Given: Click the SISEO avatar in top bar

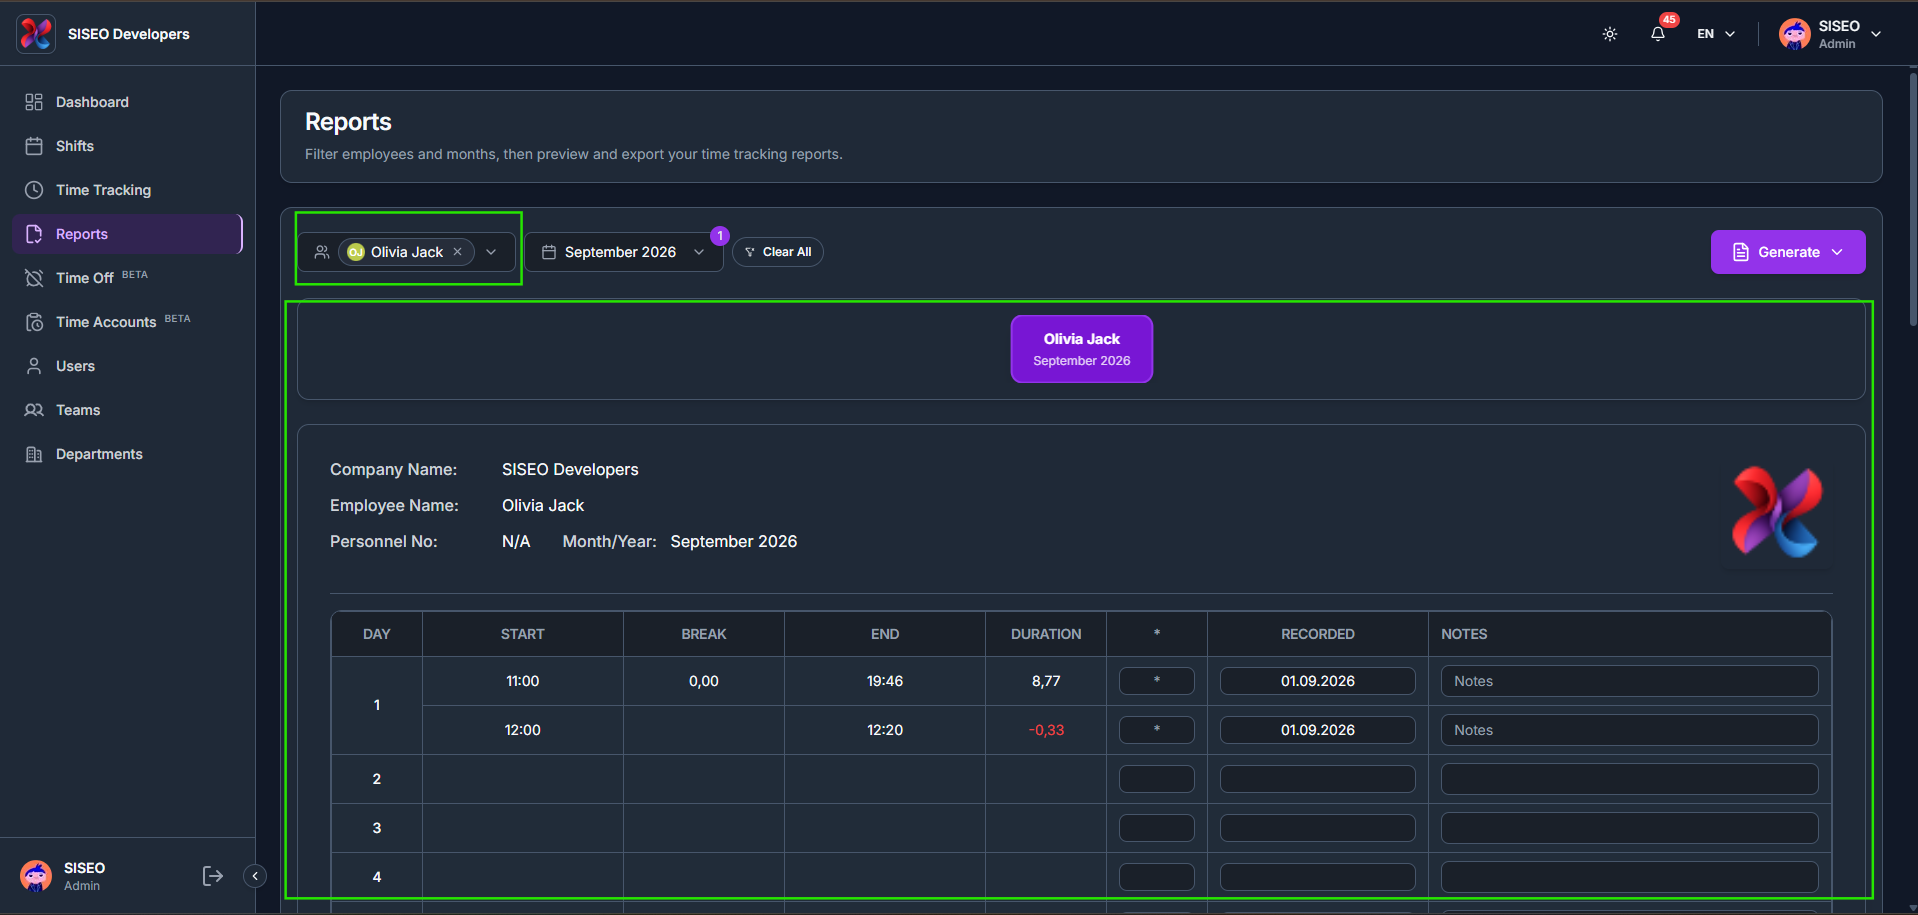Looking at the screenshot, I should [1795, 34].
